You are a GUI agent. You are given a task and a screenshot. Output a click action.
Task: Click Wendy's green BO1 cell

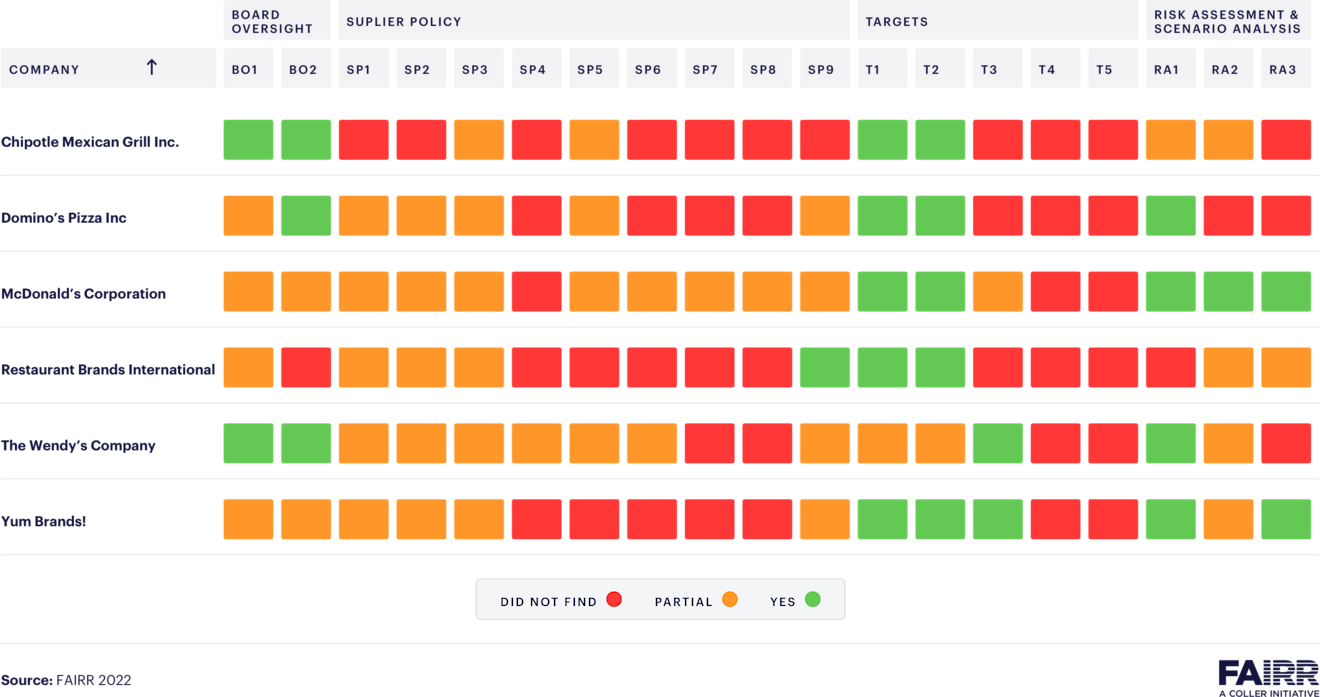(248, 444)
